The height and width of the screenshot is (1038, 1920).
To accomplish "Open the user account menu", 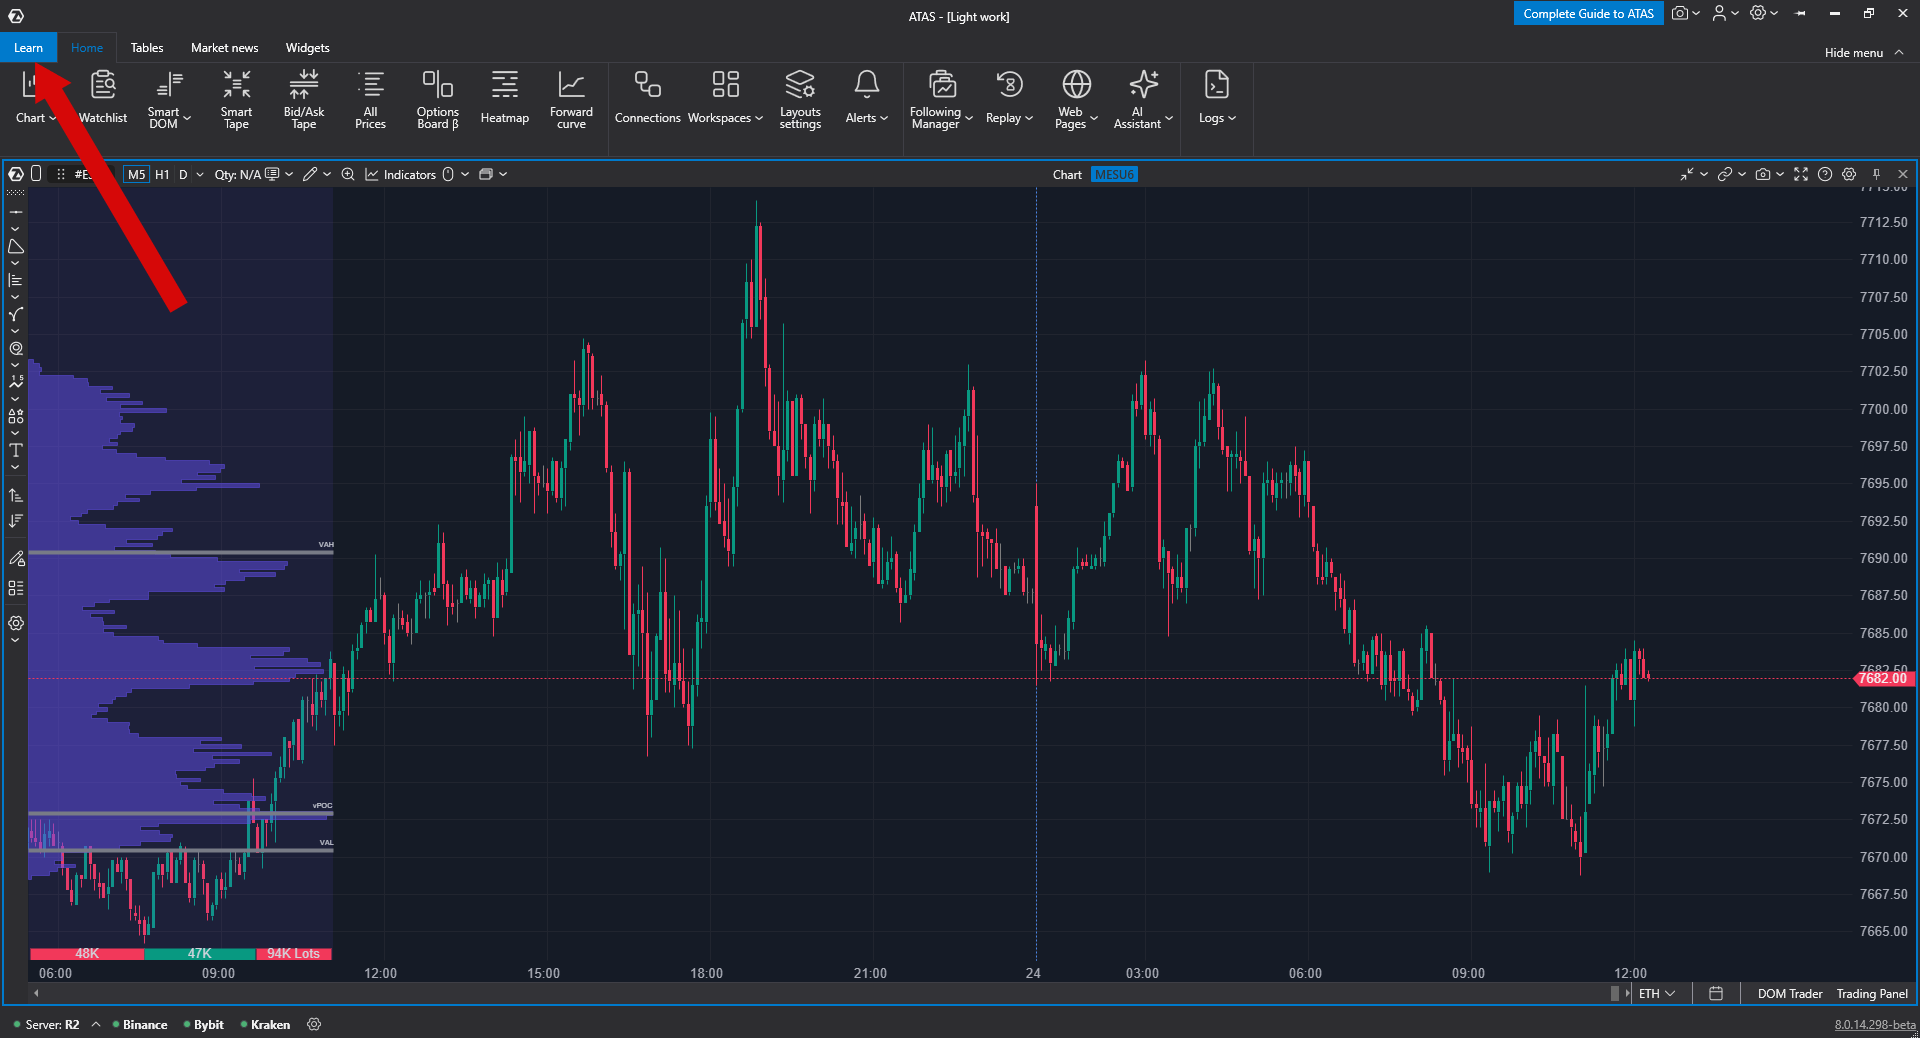I will pos(1725,13).
